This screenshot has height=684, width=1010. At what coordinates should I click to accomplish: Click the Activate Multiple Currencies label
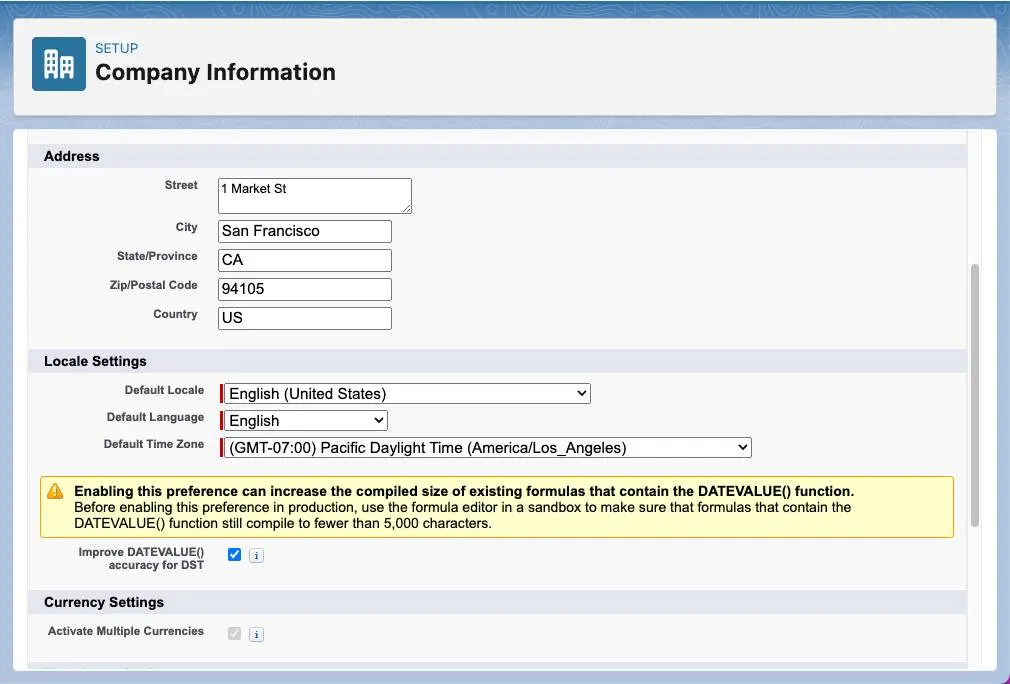coord(126,631)
